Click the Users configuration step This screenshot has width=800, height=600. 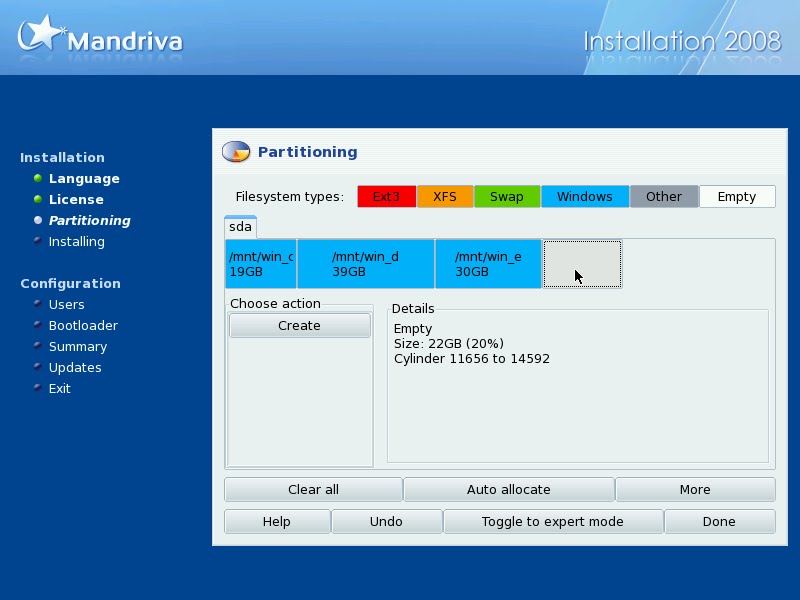click(66, 305)
